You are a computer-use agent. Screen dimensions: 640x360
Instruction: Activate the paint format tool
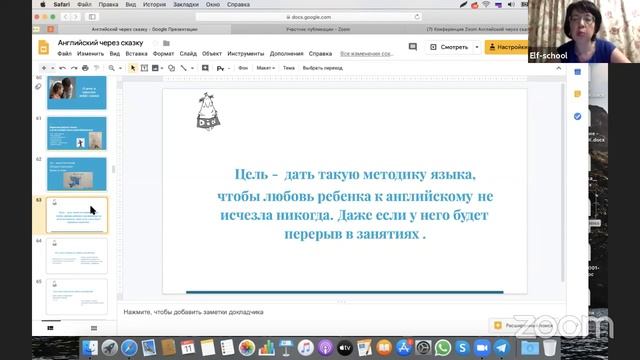point(96,68)
